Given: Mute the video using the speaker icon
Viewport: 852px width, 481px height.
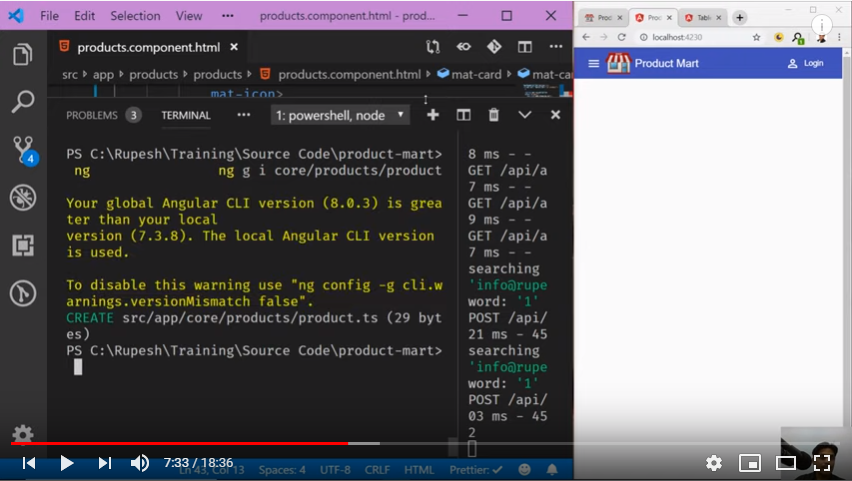Looking at the screenshot, I should click(140, 463).
